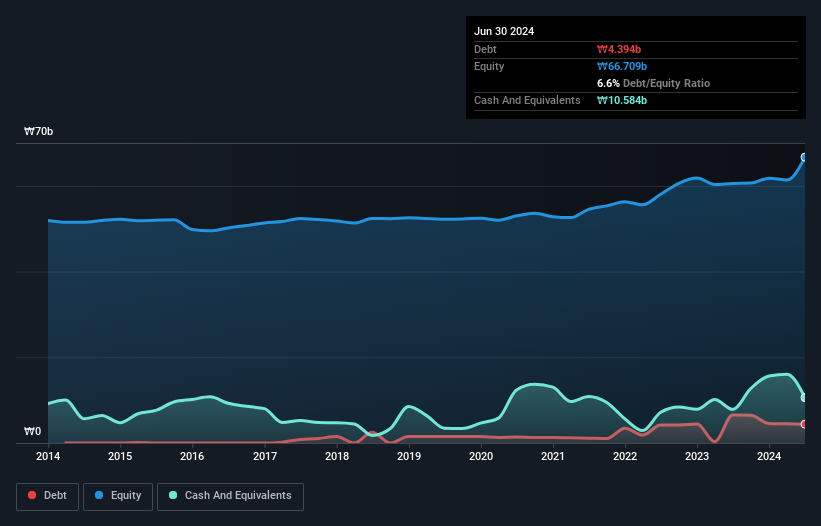Viewport: 821px width, 526px height.
Task: Click the 2020 x-axis label
Action: 481,456
